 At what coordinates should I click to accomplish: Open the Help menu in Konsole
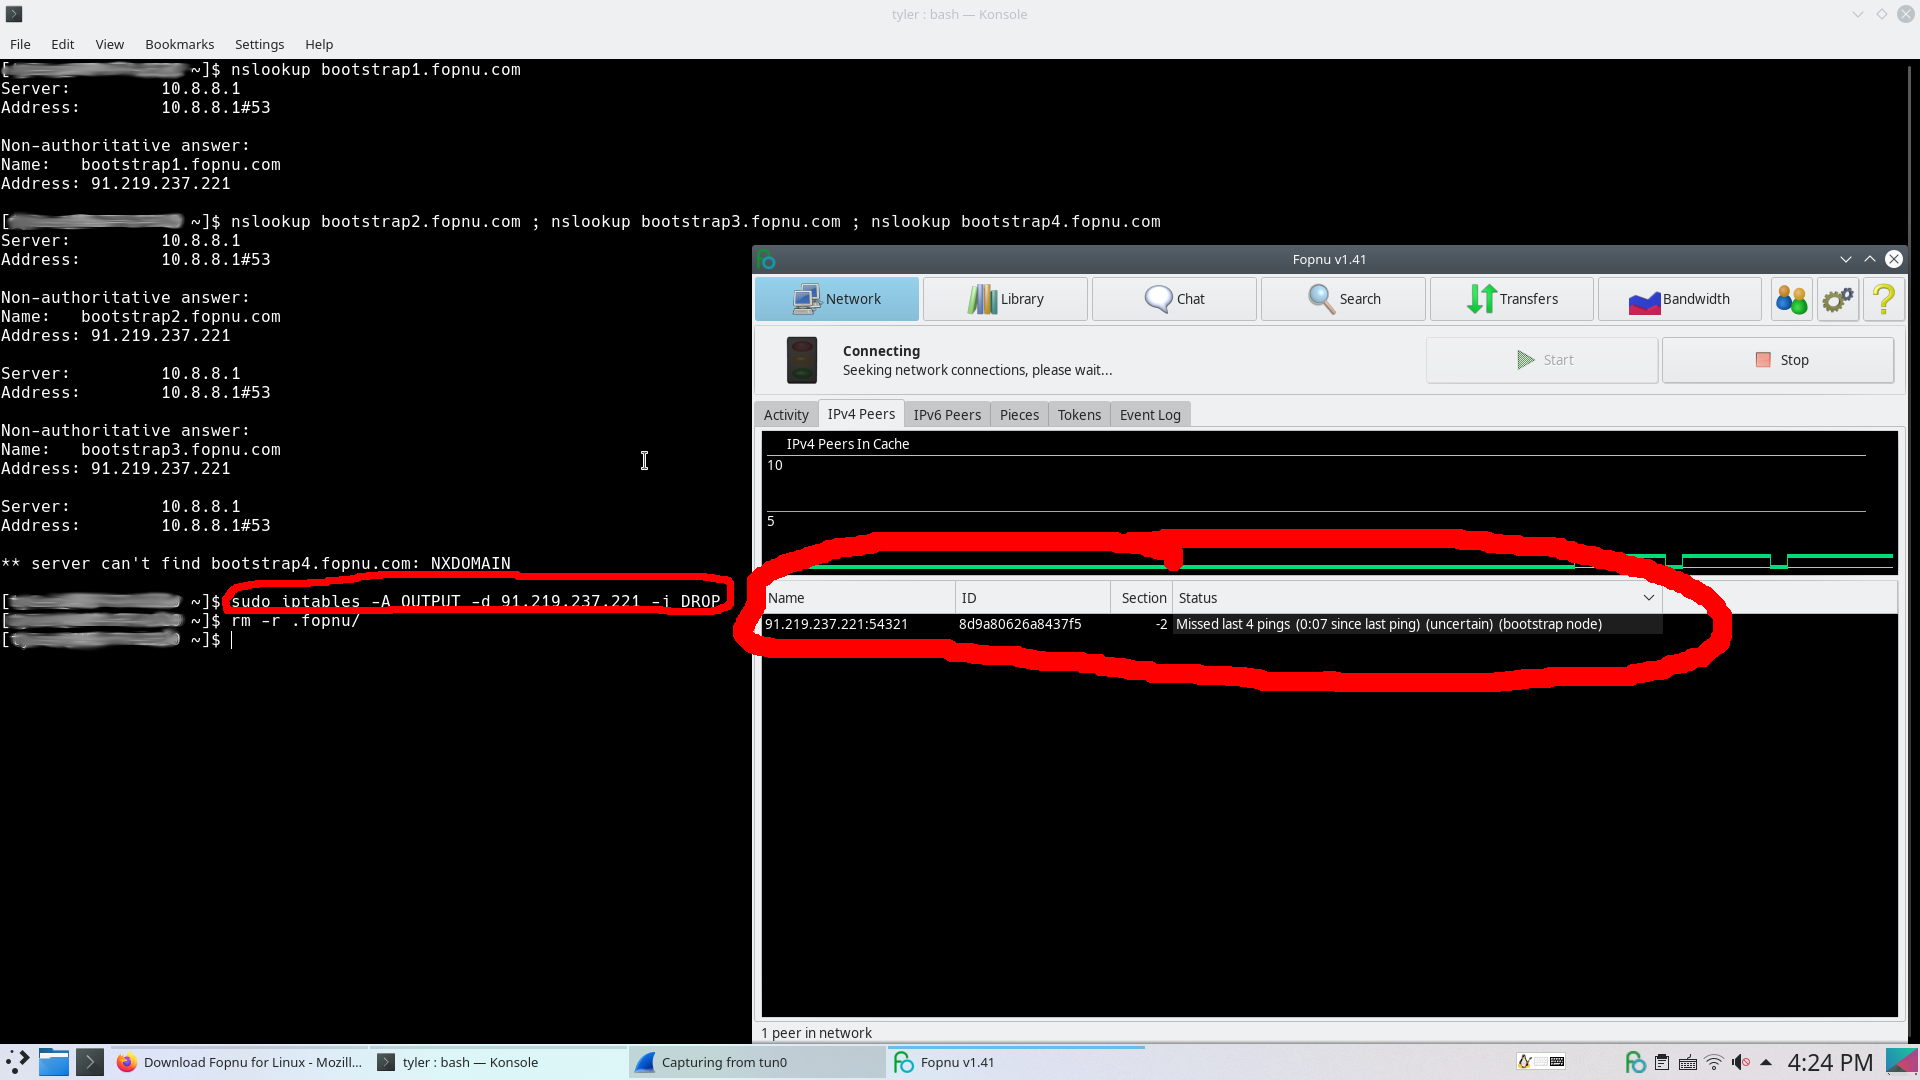tap(319, 44)
